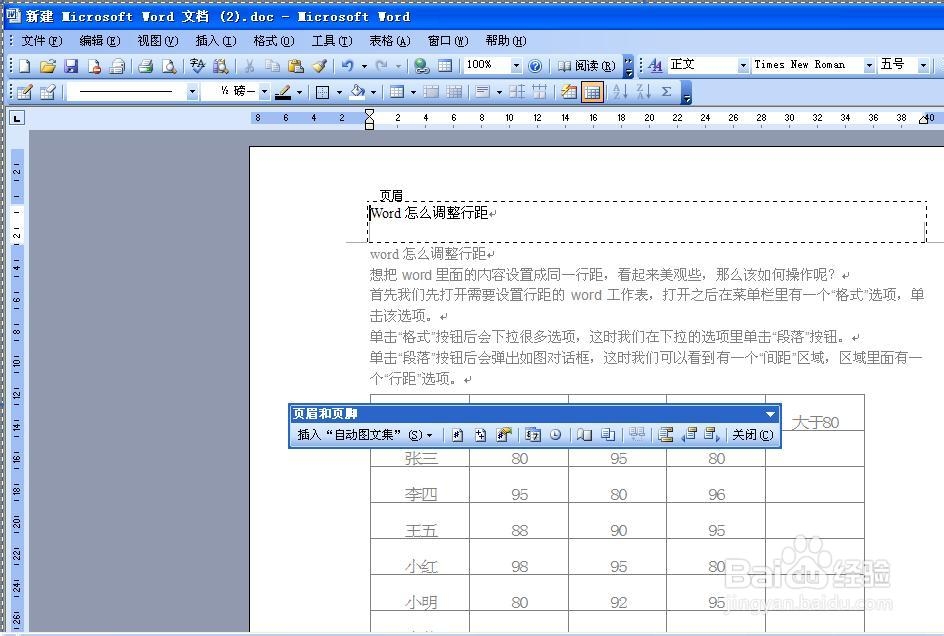Toggle show/hide document text in header view
Screen dimensions: 944x636
pos(609,434)
